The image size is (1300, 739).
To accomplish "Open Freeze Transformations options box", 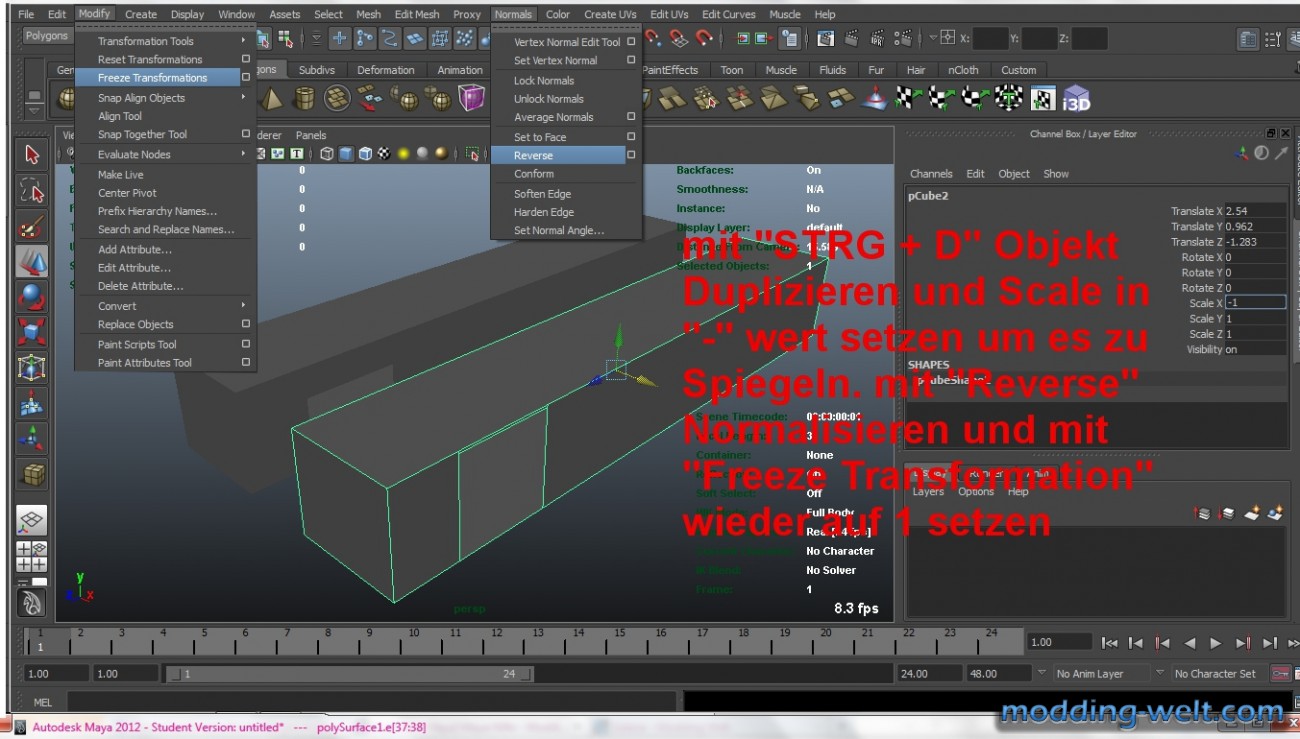I will pos(246,78).
